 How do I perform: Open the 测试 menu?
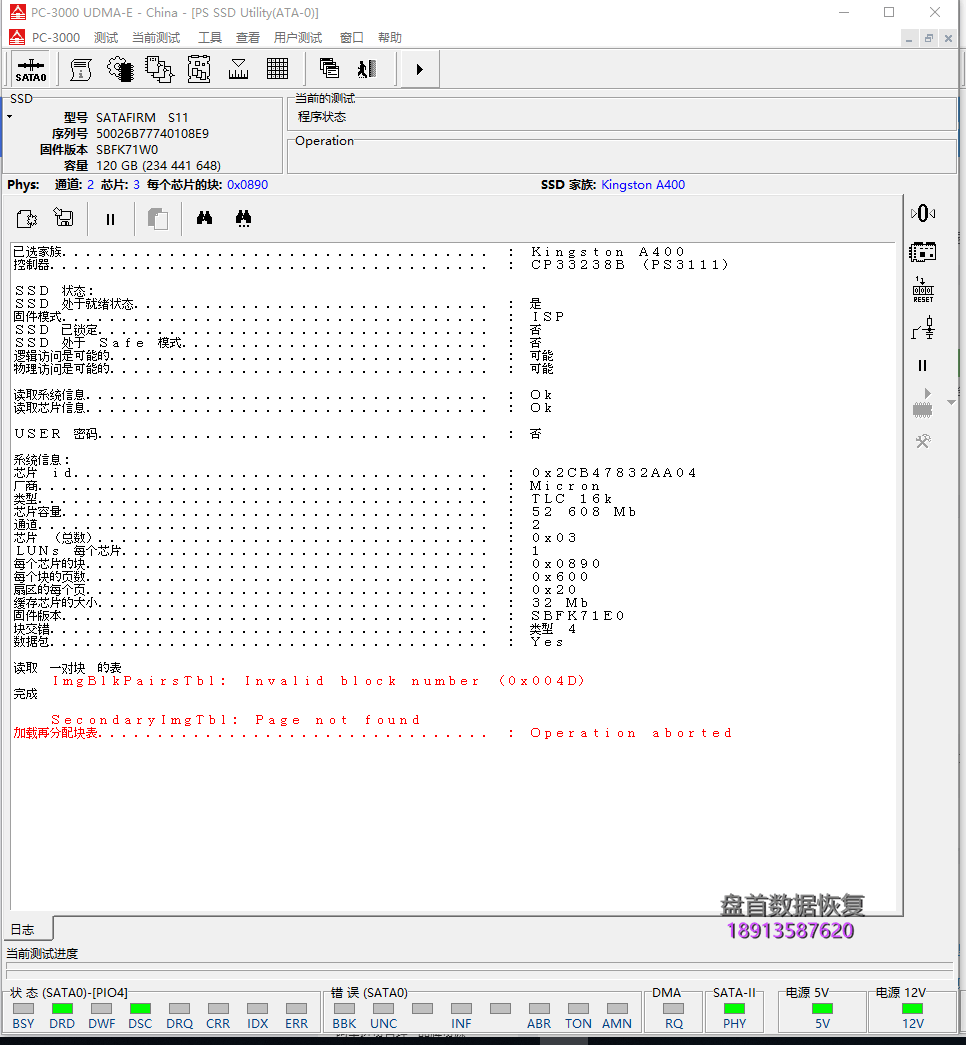coord(105,37)
